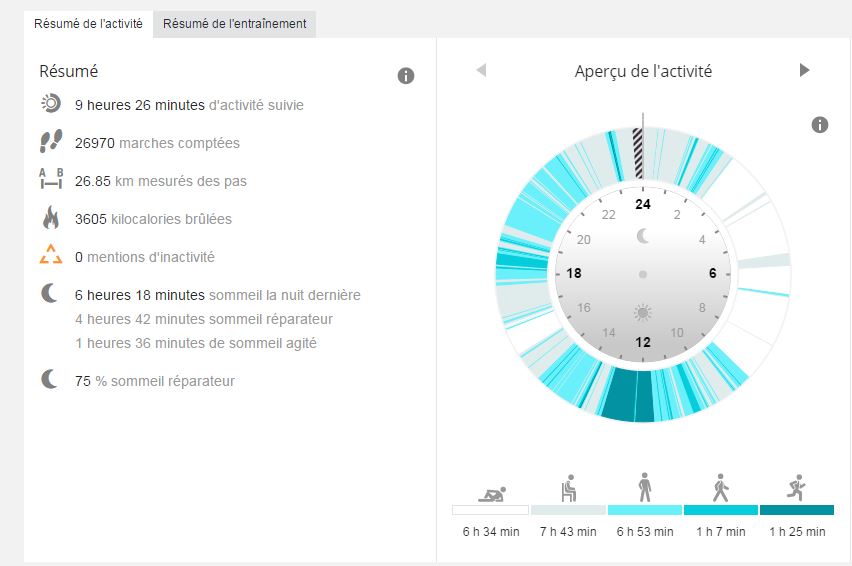This screenshot has height=566, width=852.
Task: Click the lying down activity icon
Action: (490, 492)
